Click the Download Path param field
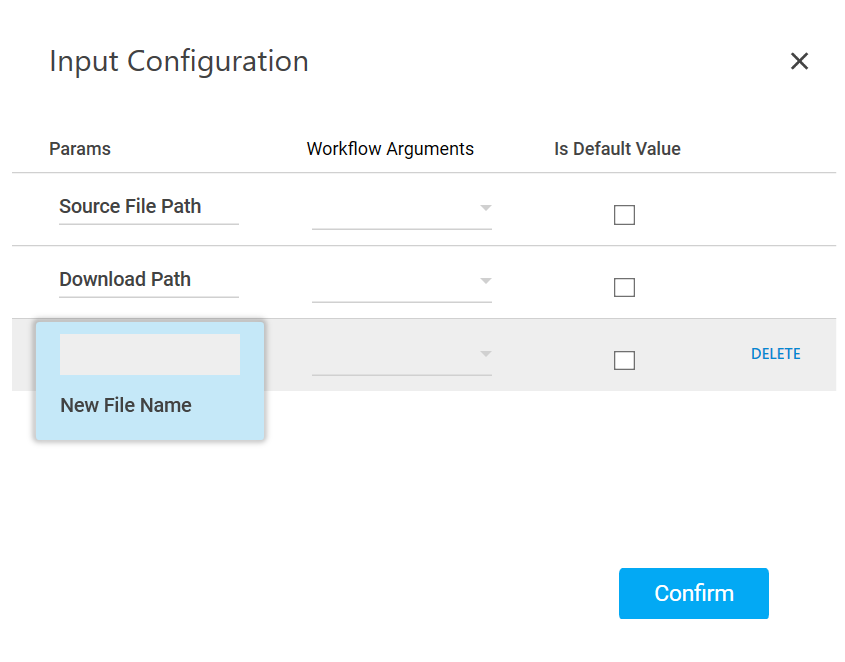 coord(148,280)
